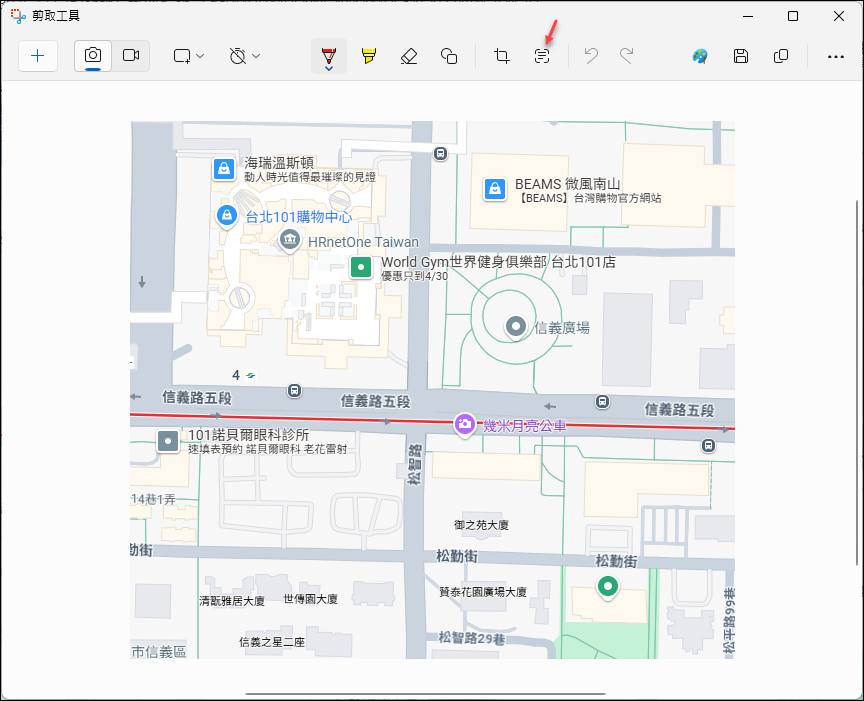Click the Snipping Tool app icon in the title bar

(18, 16)
